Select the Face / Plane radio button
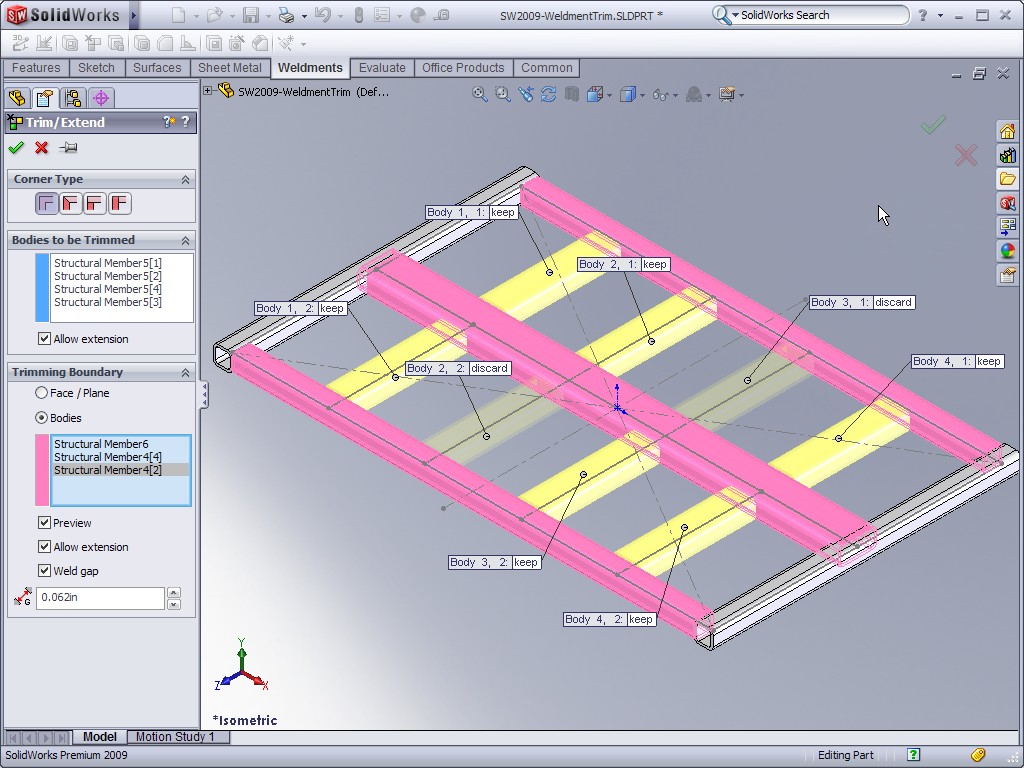The height and width of the screenshot is (768, 1024). point(42,393)
